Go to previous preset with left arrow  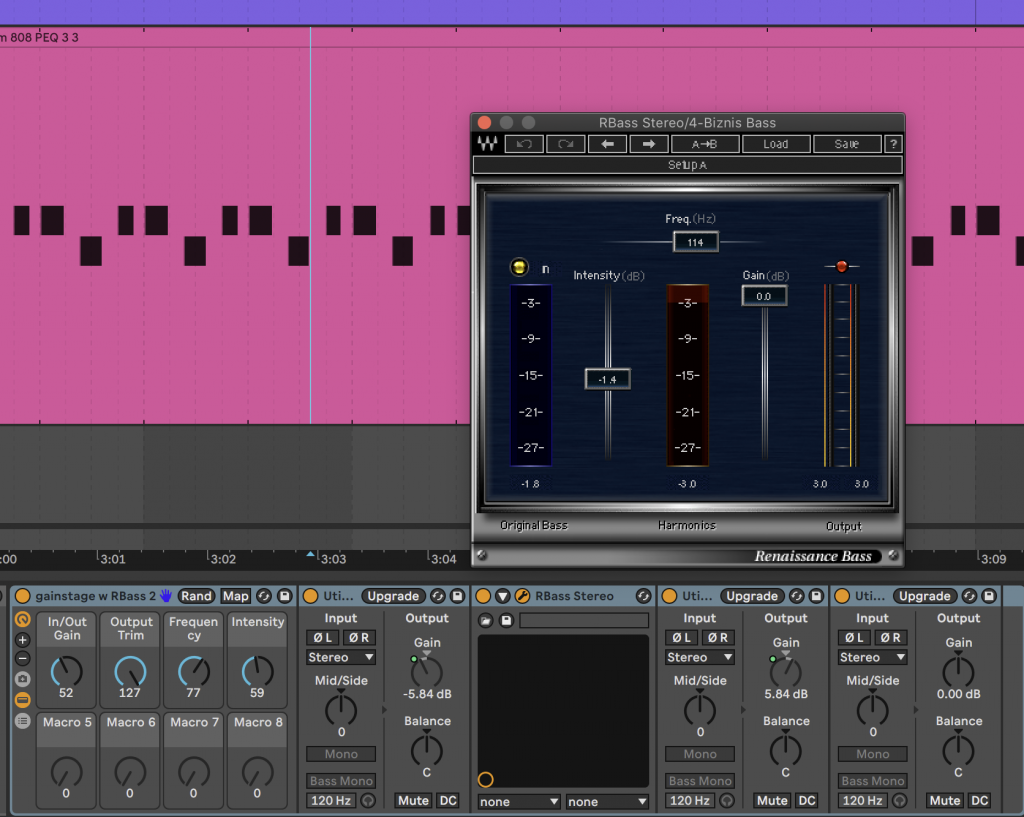tap(607, 144)
